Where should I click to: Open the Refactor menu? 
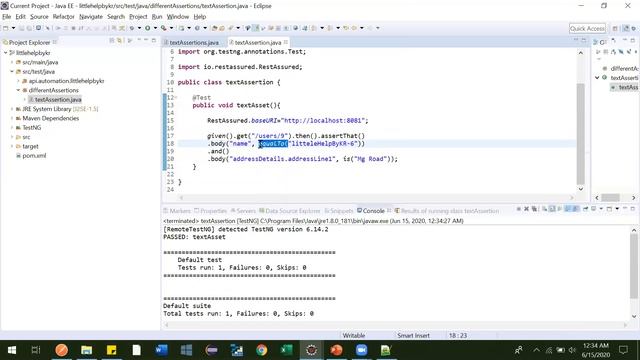click(x=63, y=17)
